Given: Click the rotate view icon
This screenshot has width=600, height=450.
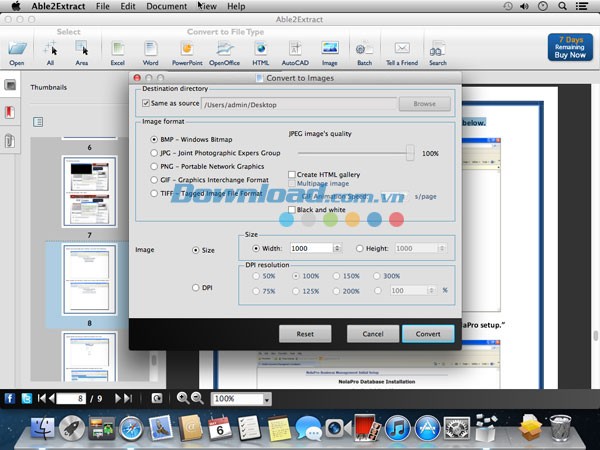Looking at the screenshot, I should pos(157,398).
